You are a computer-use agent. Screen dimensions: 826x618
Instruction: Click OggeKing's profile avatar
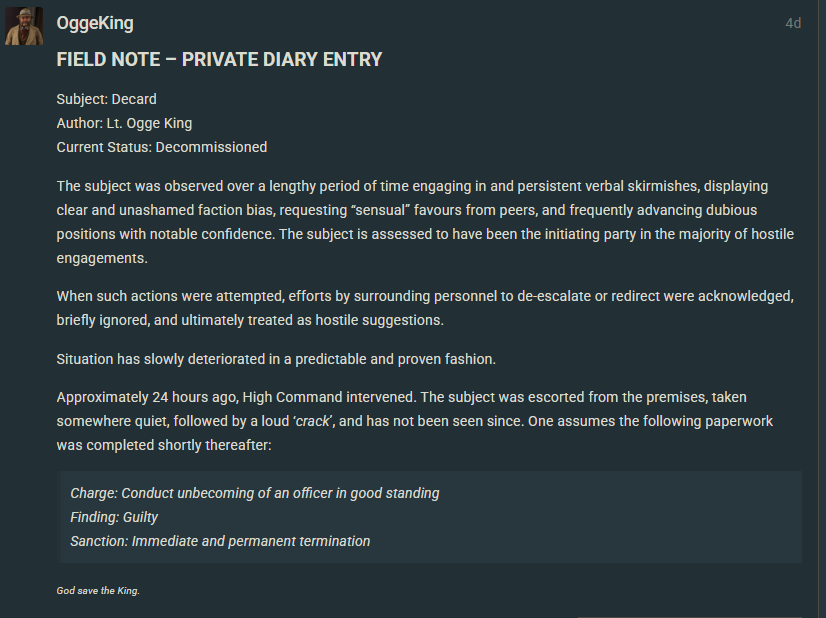click(x=24, y=27)
